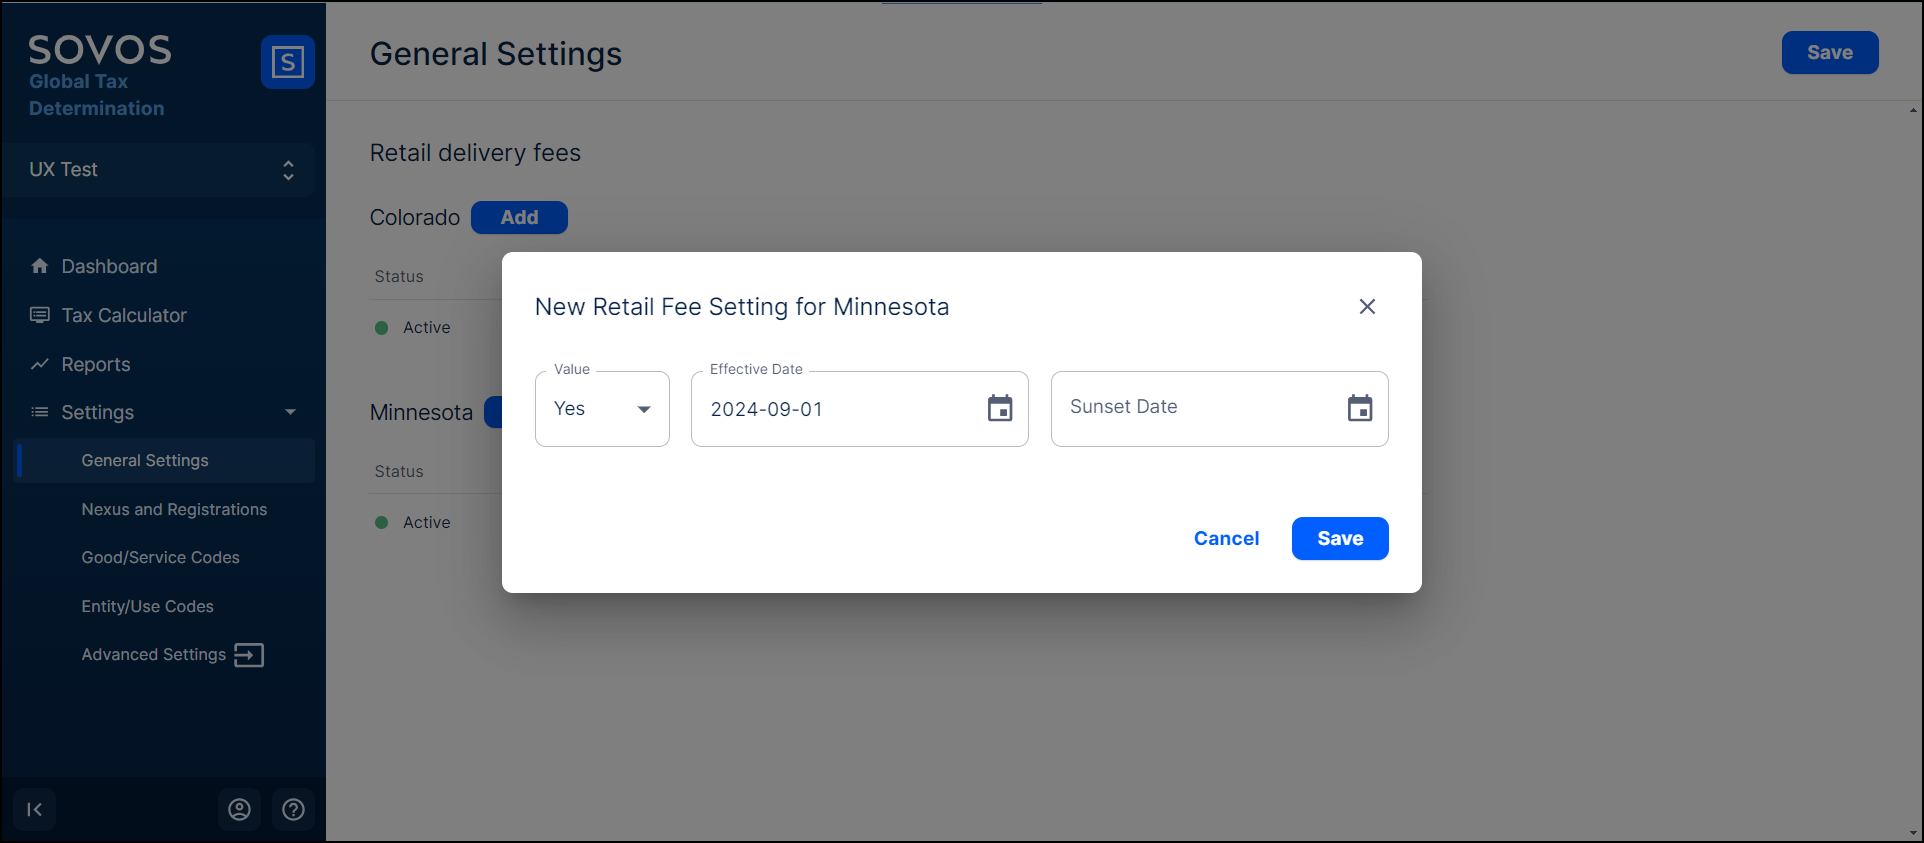Click the Sovos S logo icon

[288, 63]
